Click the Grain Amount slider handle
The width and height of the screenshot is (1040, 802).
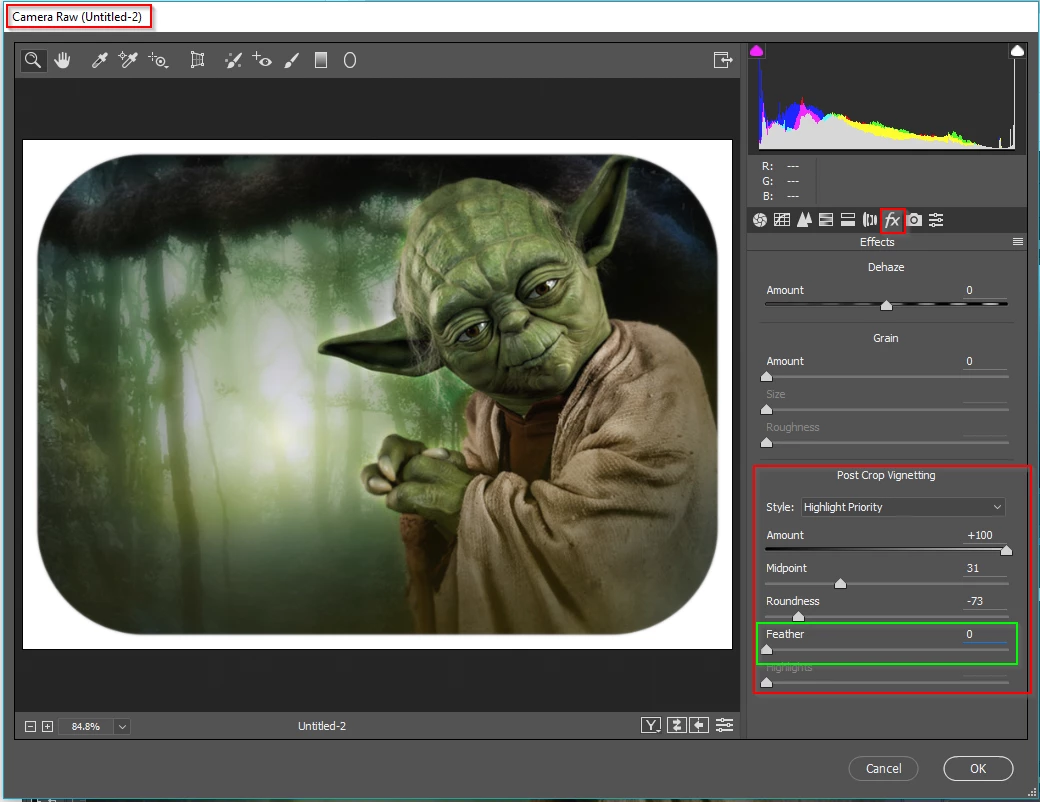(767, 376)
